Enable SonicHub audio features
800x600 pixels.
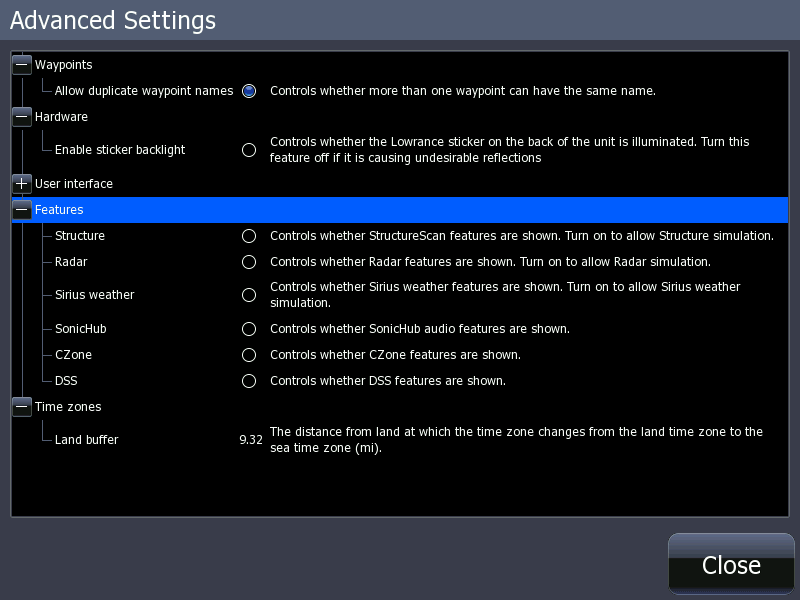tap(248, 328)
